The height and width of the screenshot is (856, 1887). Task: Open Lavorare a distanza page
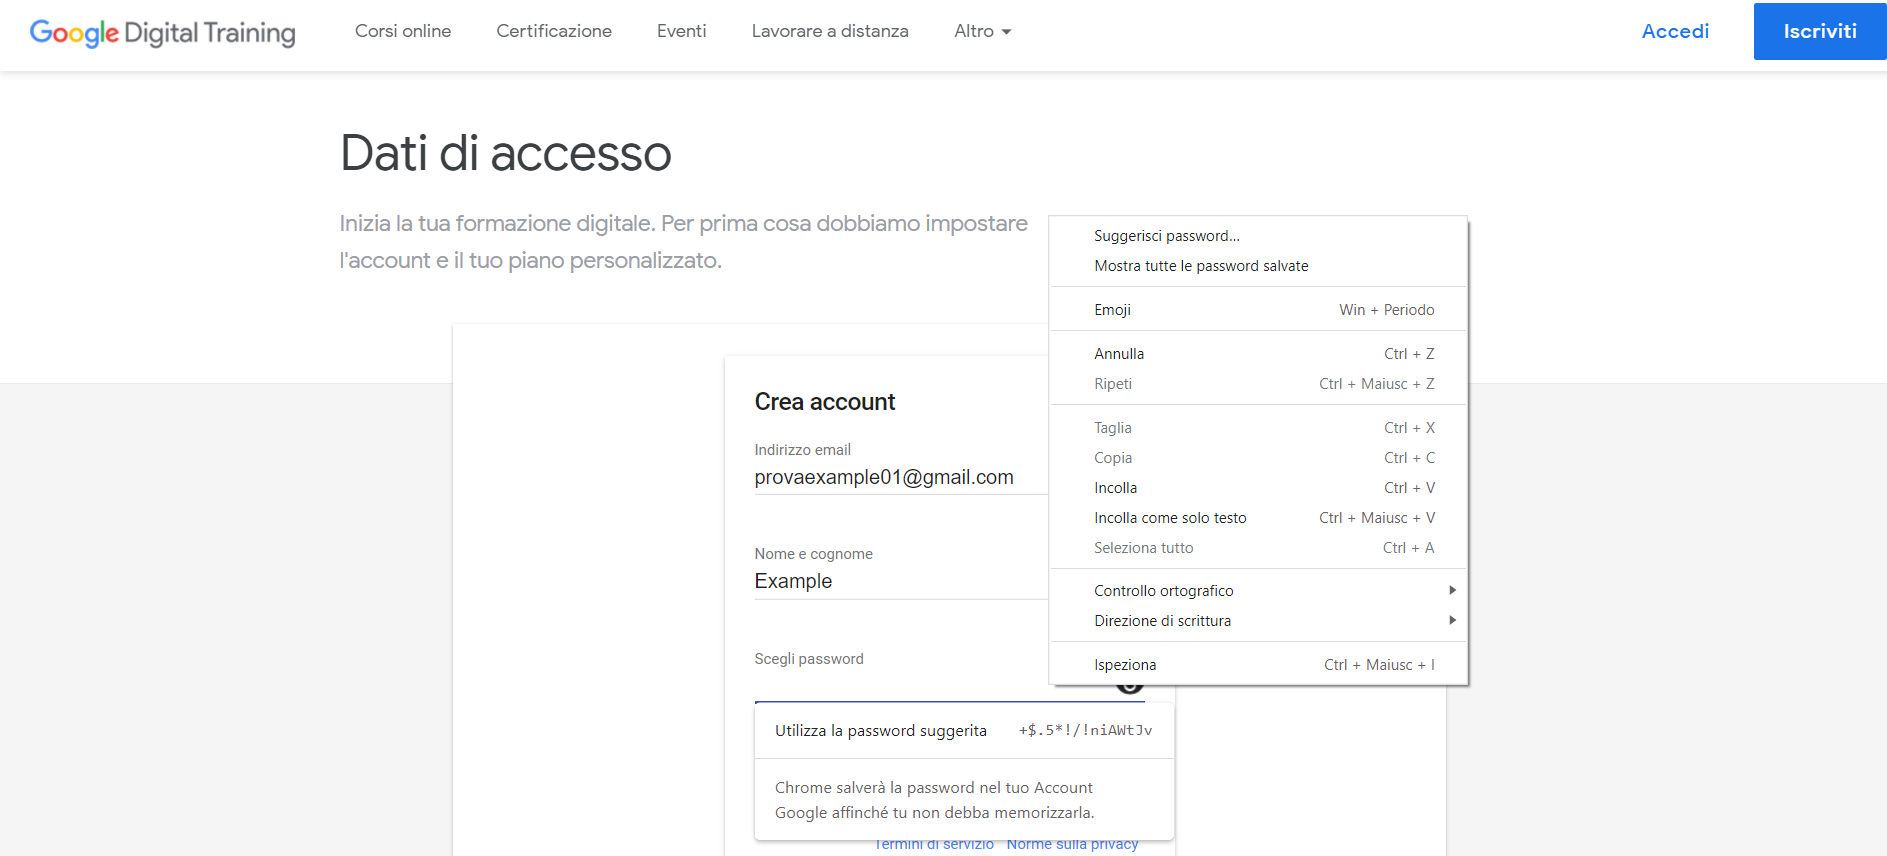(830, 31)
